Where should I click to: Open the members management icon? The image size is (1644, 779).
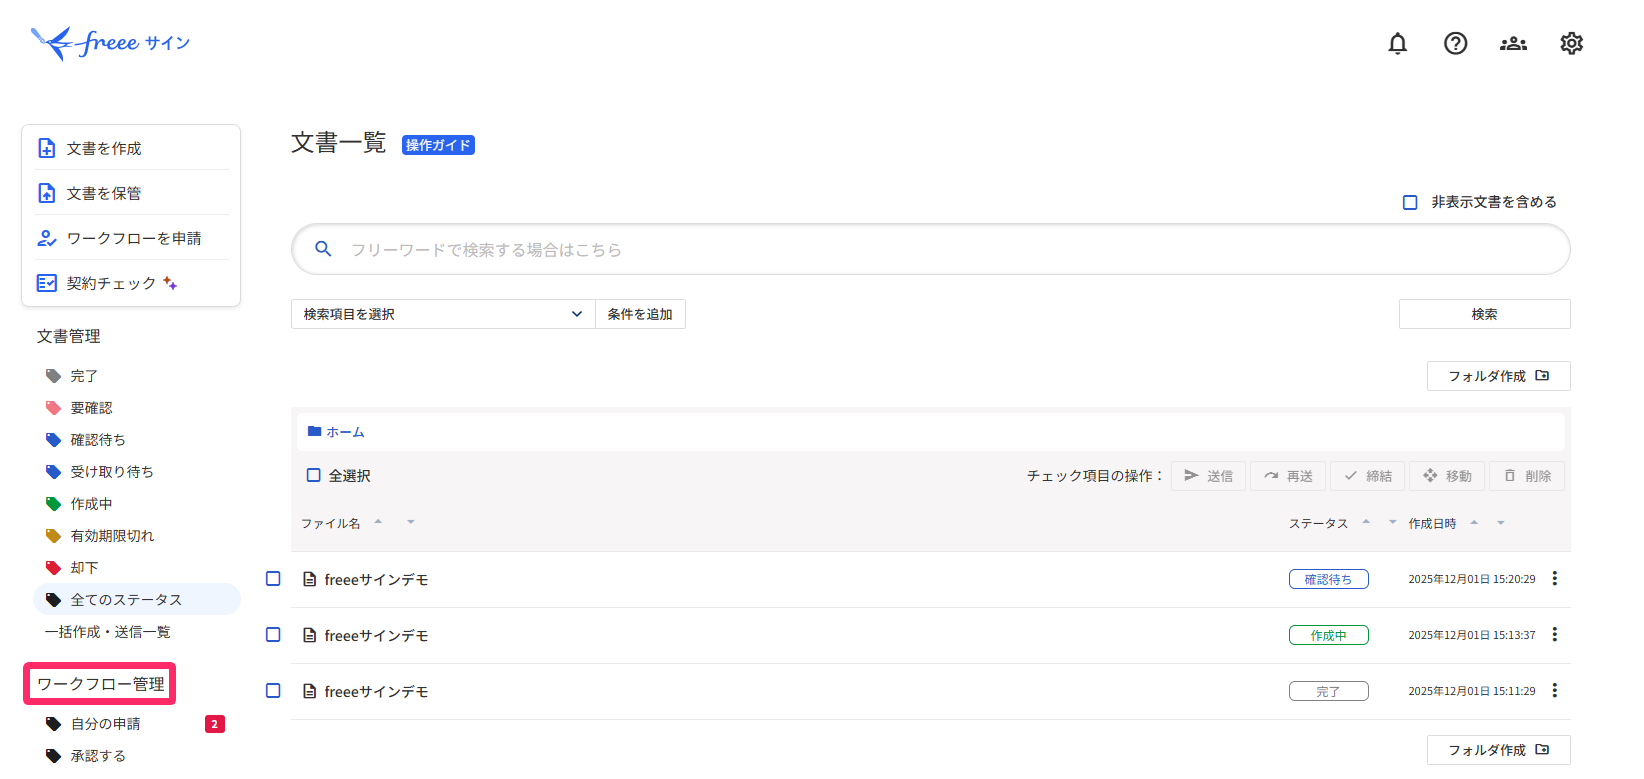tap(1513, 43)
